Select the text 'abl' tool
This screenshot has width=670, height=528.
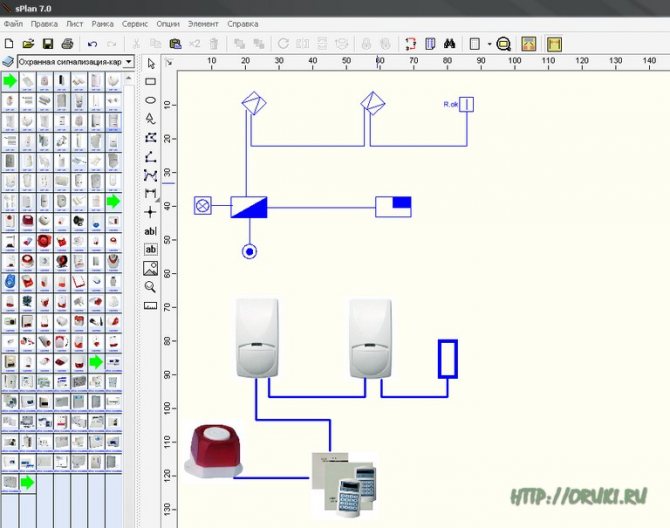click(151, 230)
